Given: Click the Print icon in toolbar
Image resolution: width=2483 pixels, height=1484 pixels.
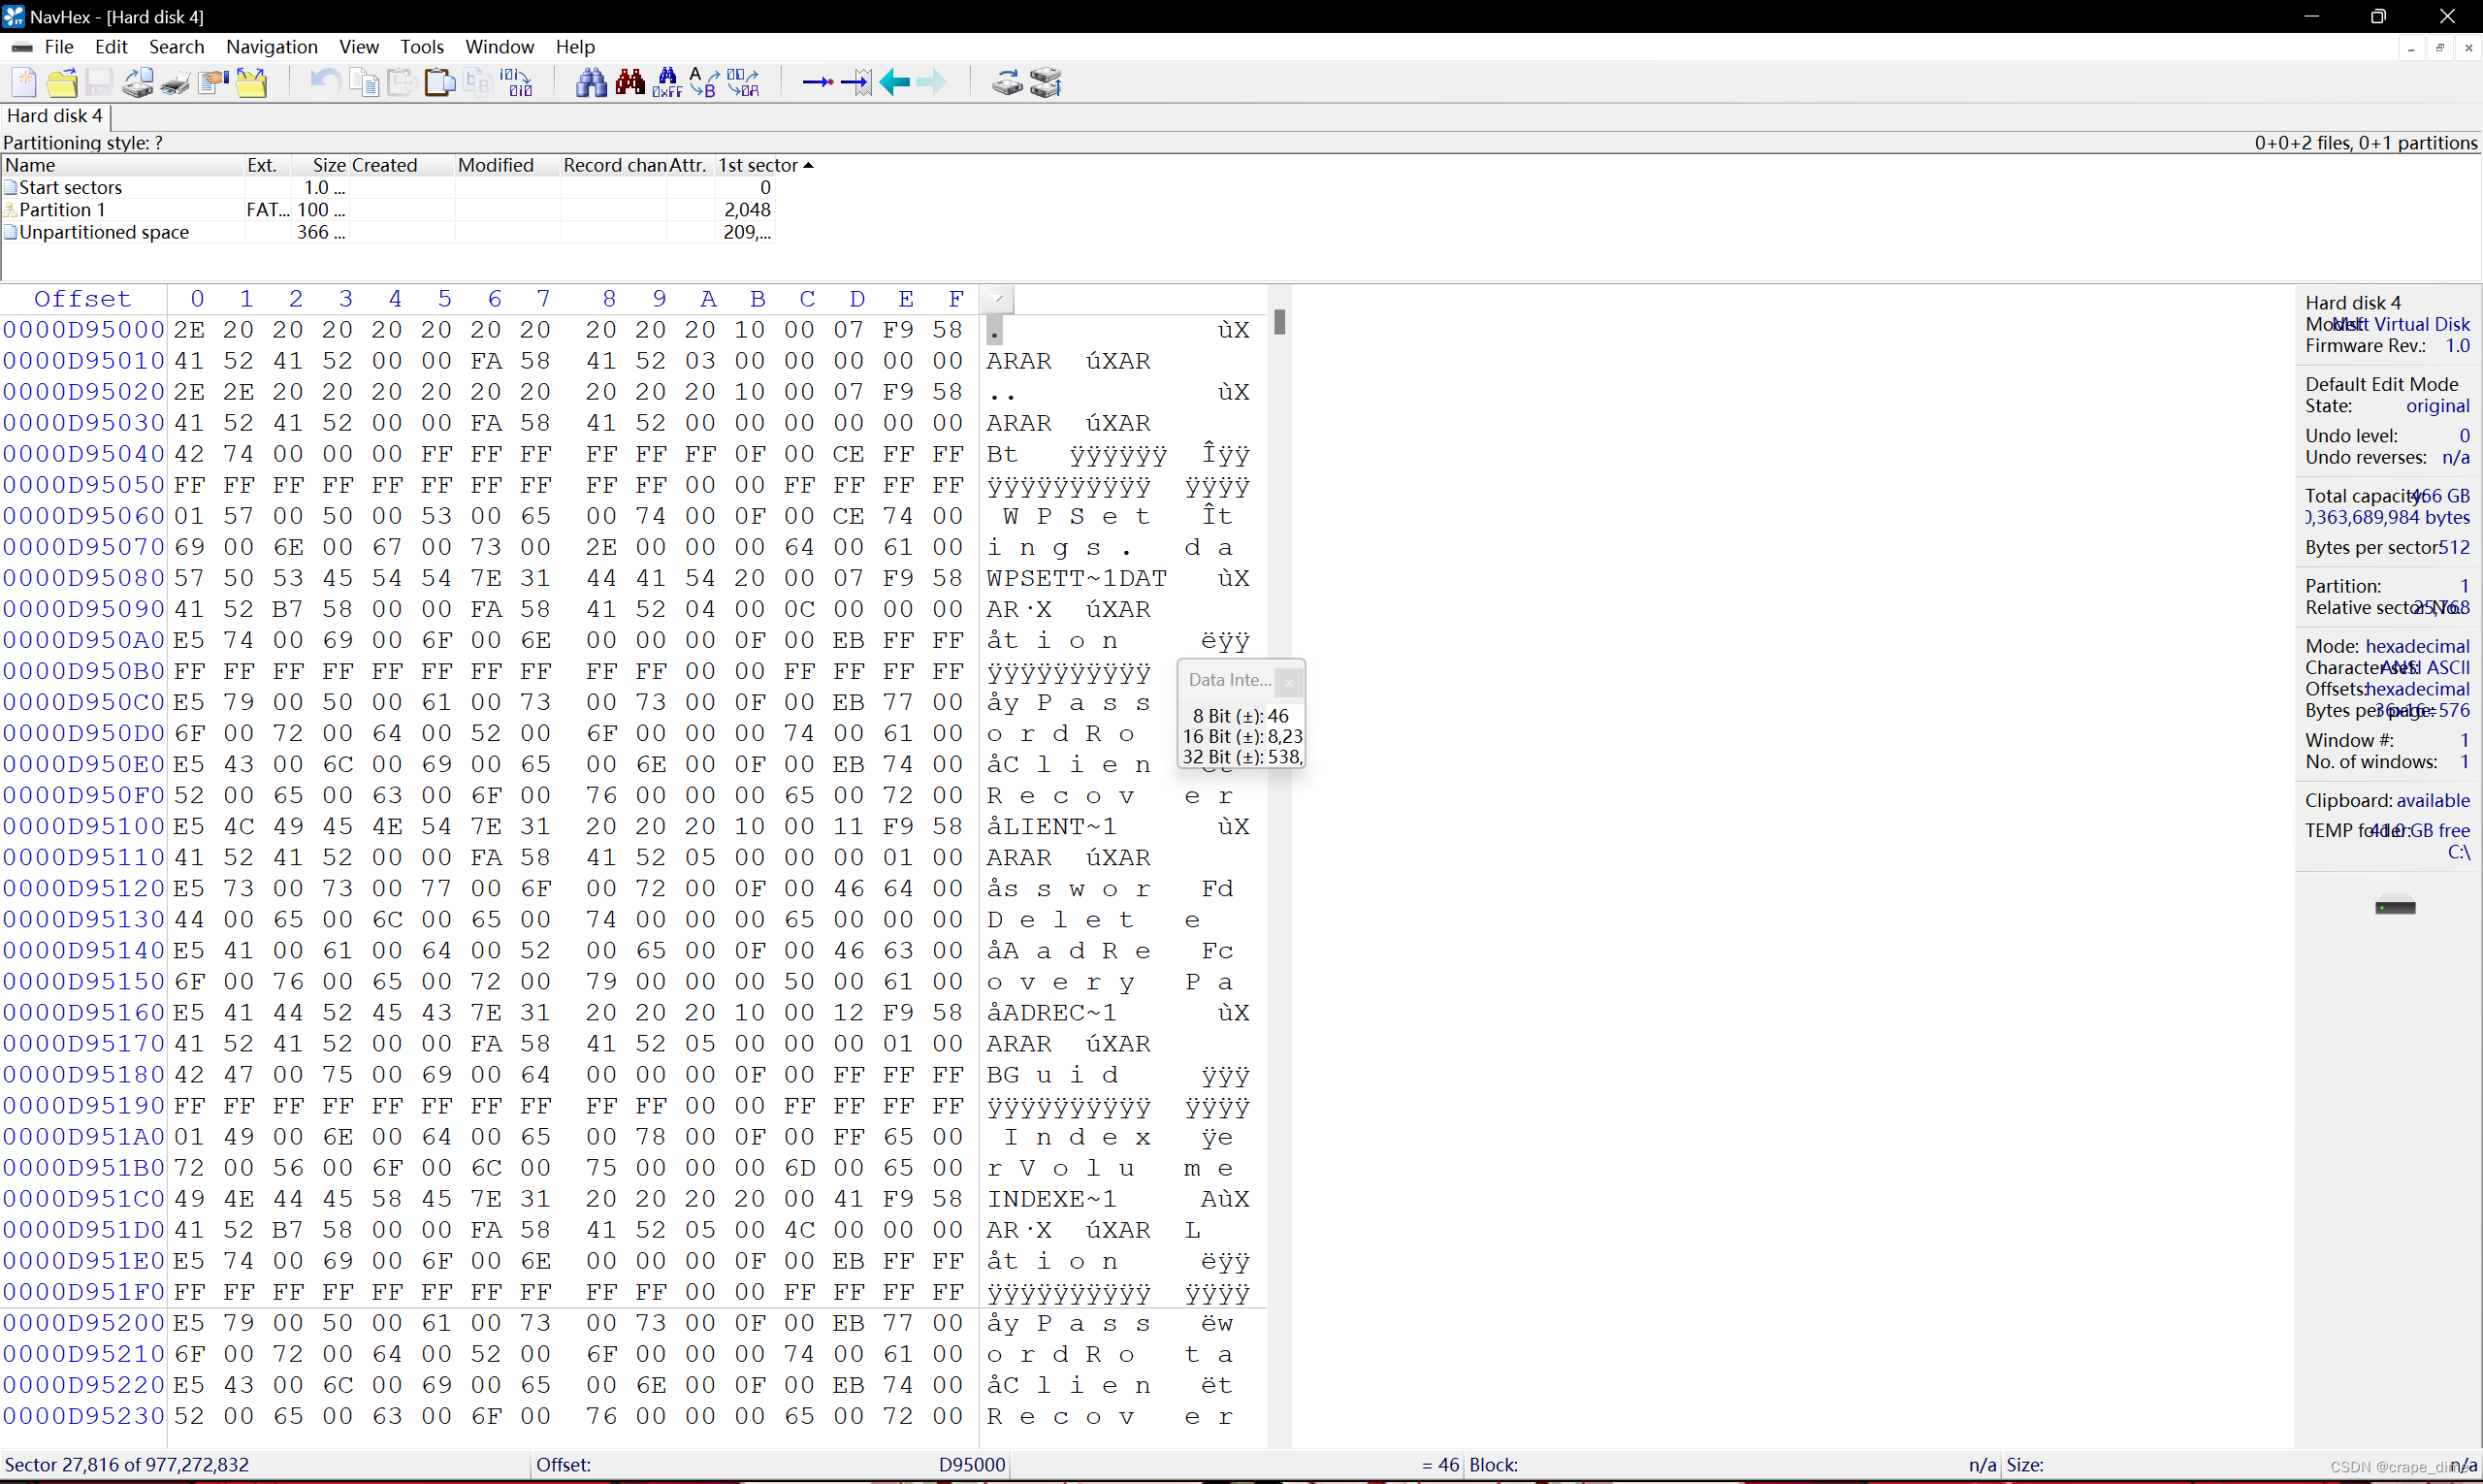Looking at the screenshot, I should [175, 82].
